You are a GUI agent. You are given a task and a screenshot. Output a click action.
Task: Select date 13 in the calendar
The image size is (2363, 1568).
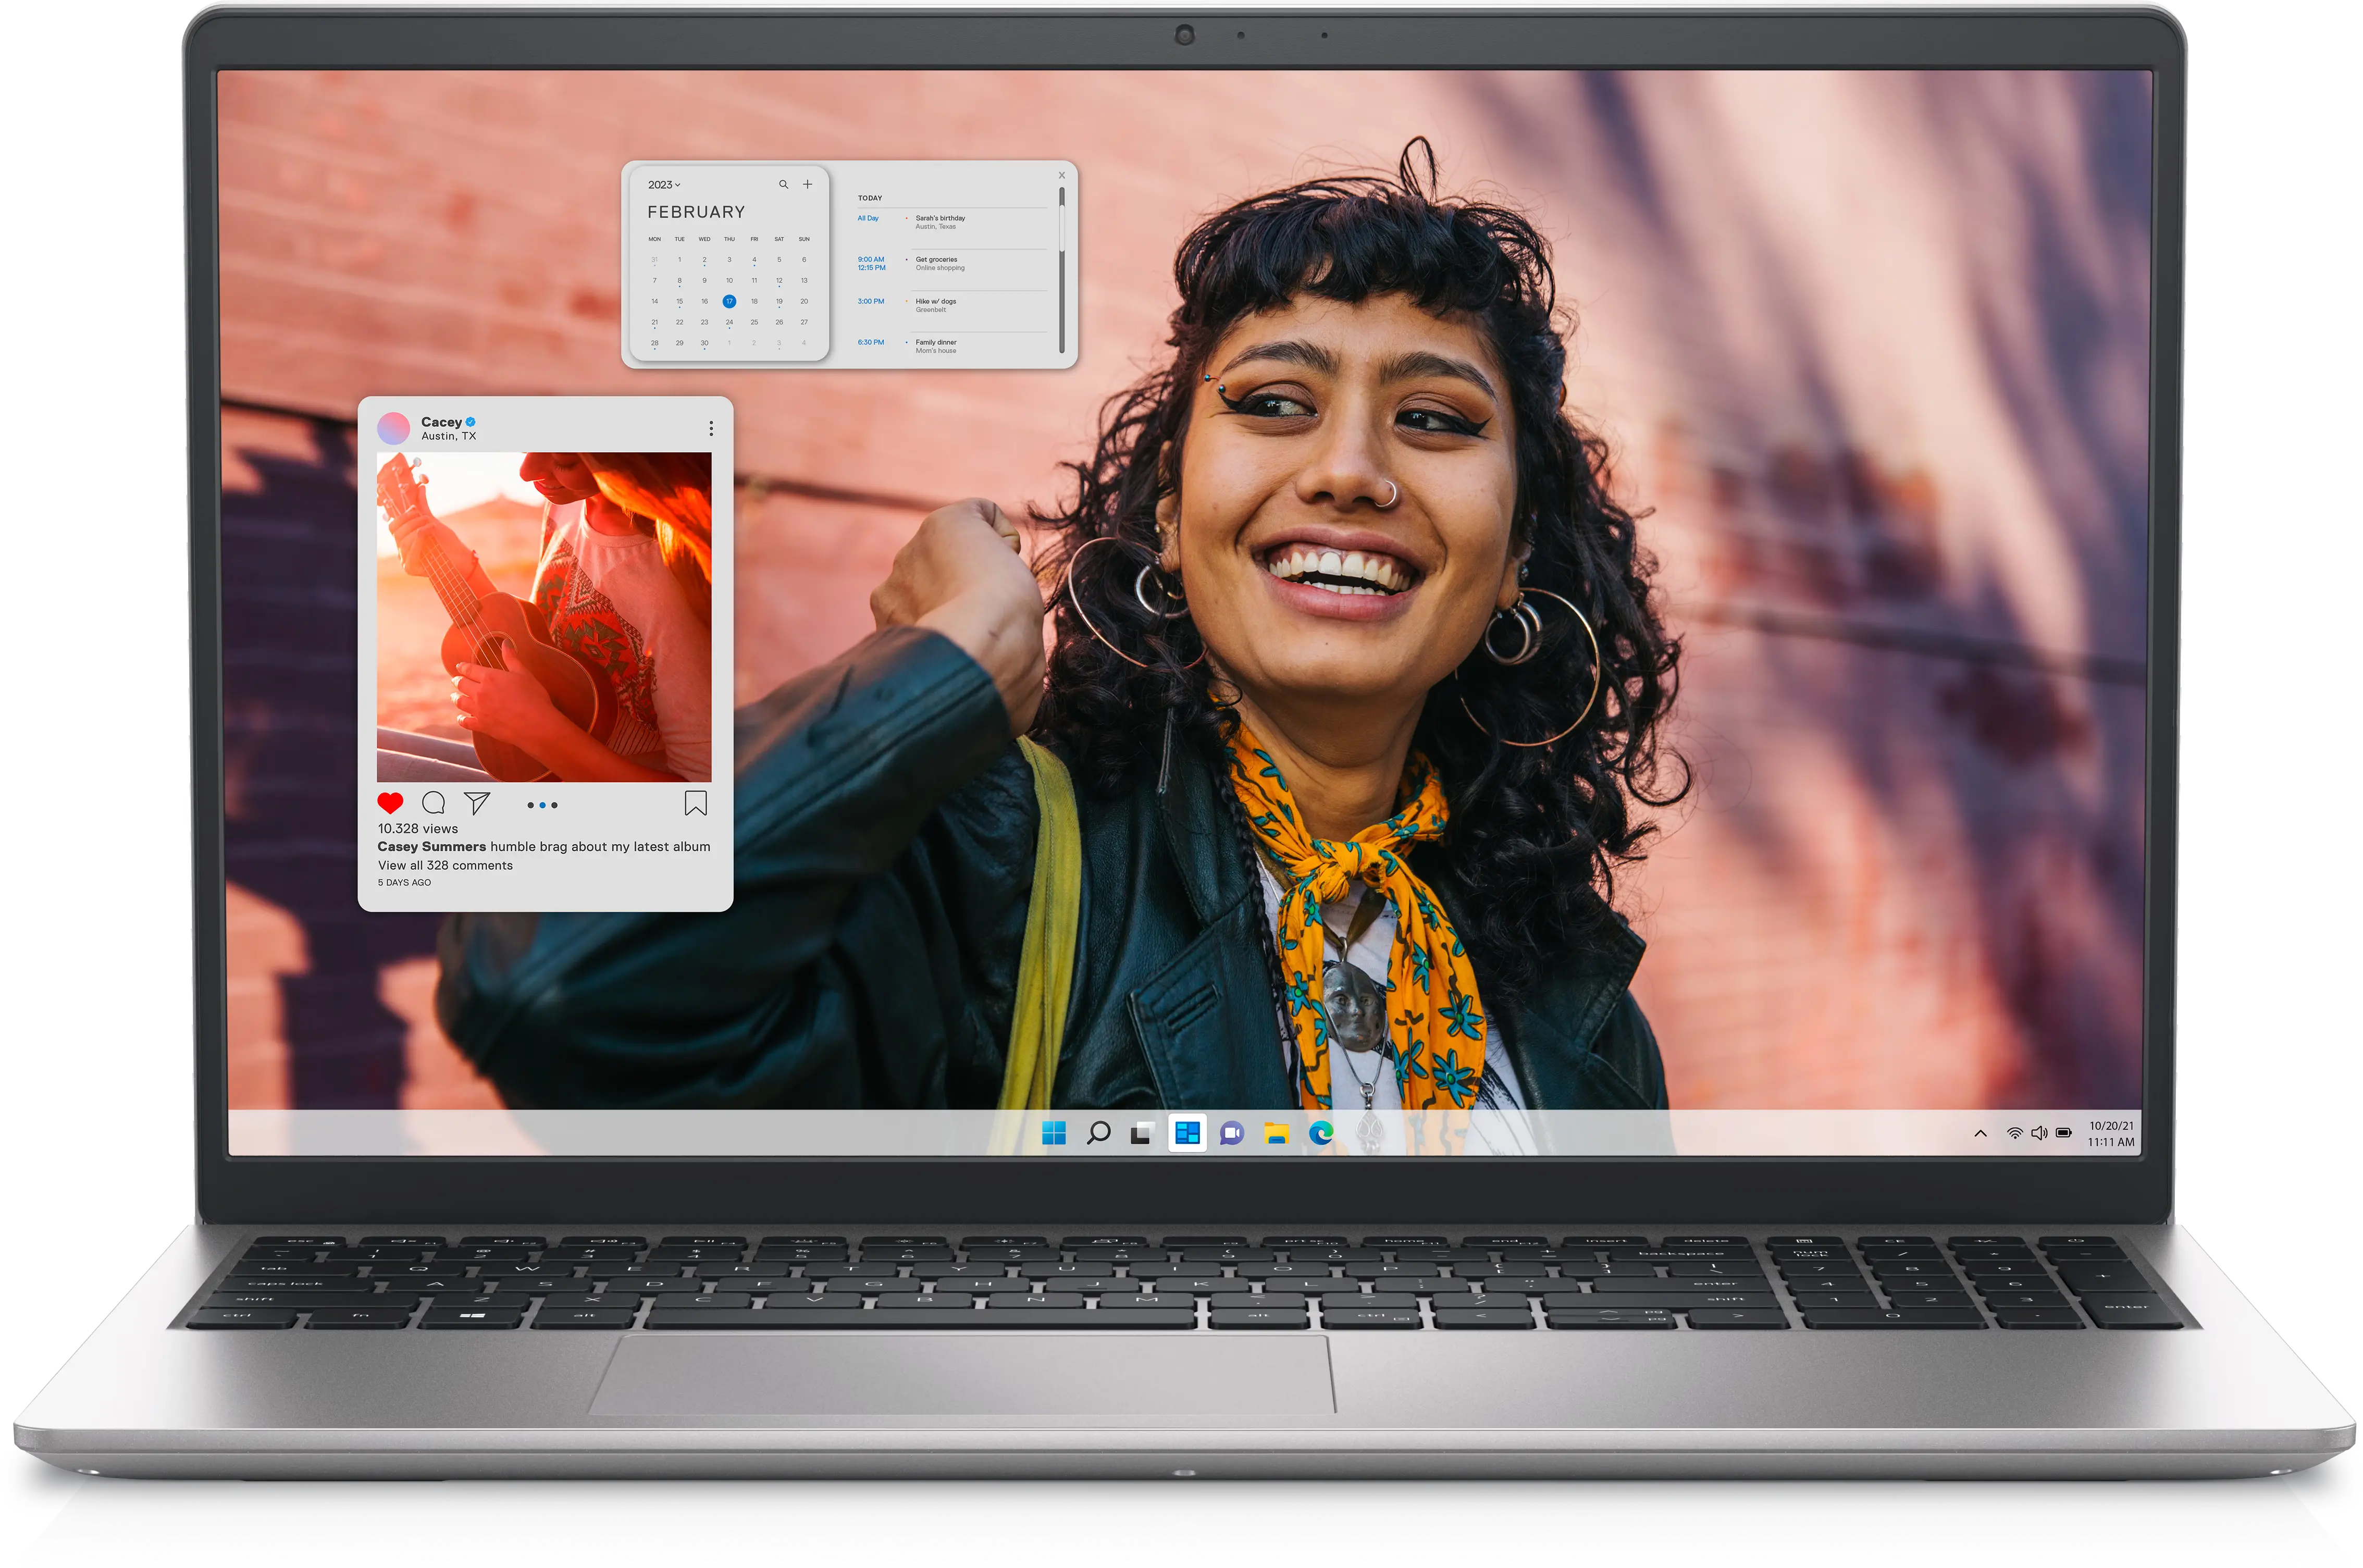click(804, 280)
